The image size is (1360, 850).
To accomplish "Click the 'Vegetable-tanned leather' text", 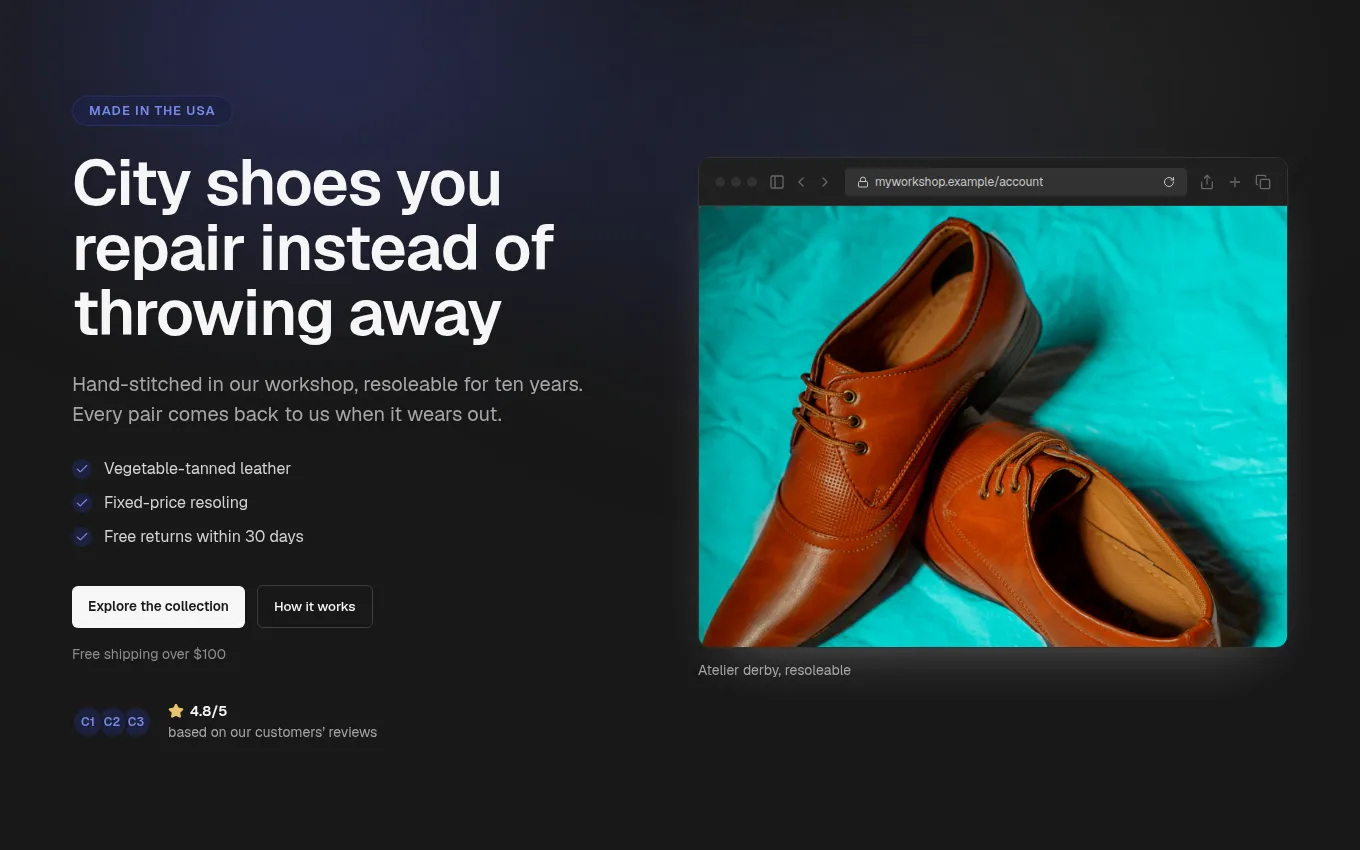I will coord(197,469).
